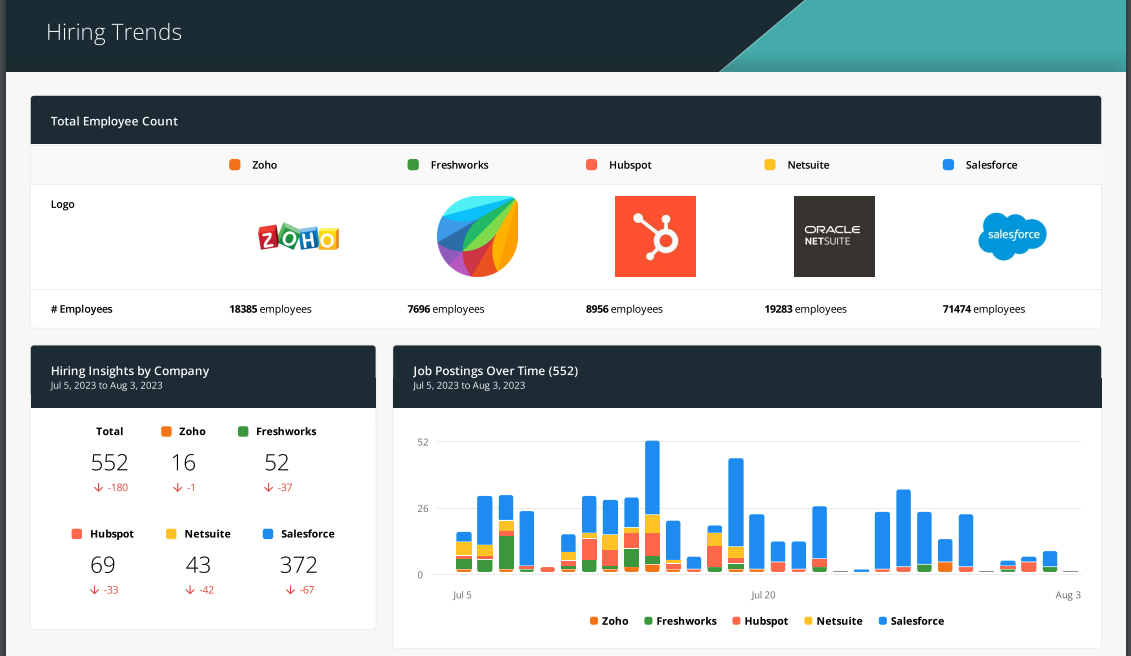Expand the Hiring Insights by Company header
Image resolution: width=1131 pixels, height=656 pixels.
(130, 370)
